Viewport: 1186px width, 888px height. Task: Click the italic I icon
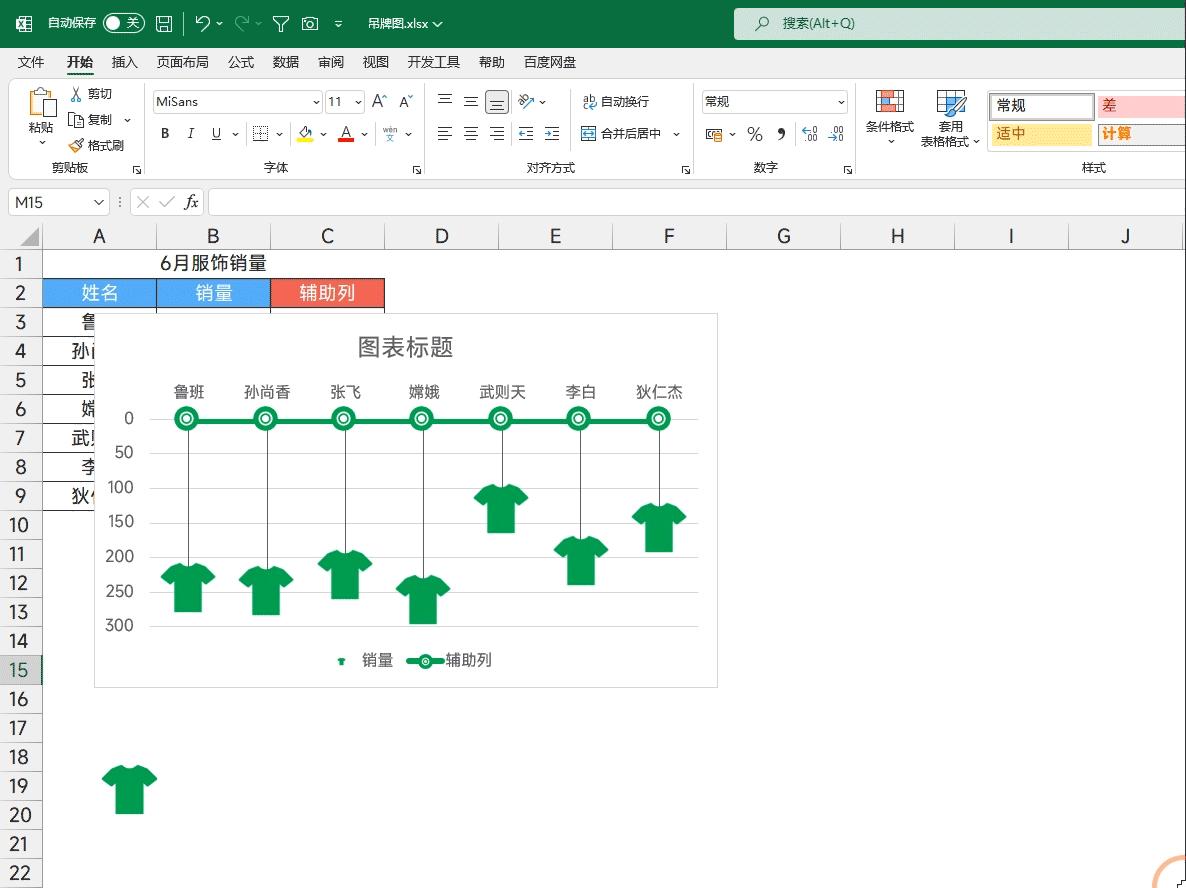189,133
